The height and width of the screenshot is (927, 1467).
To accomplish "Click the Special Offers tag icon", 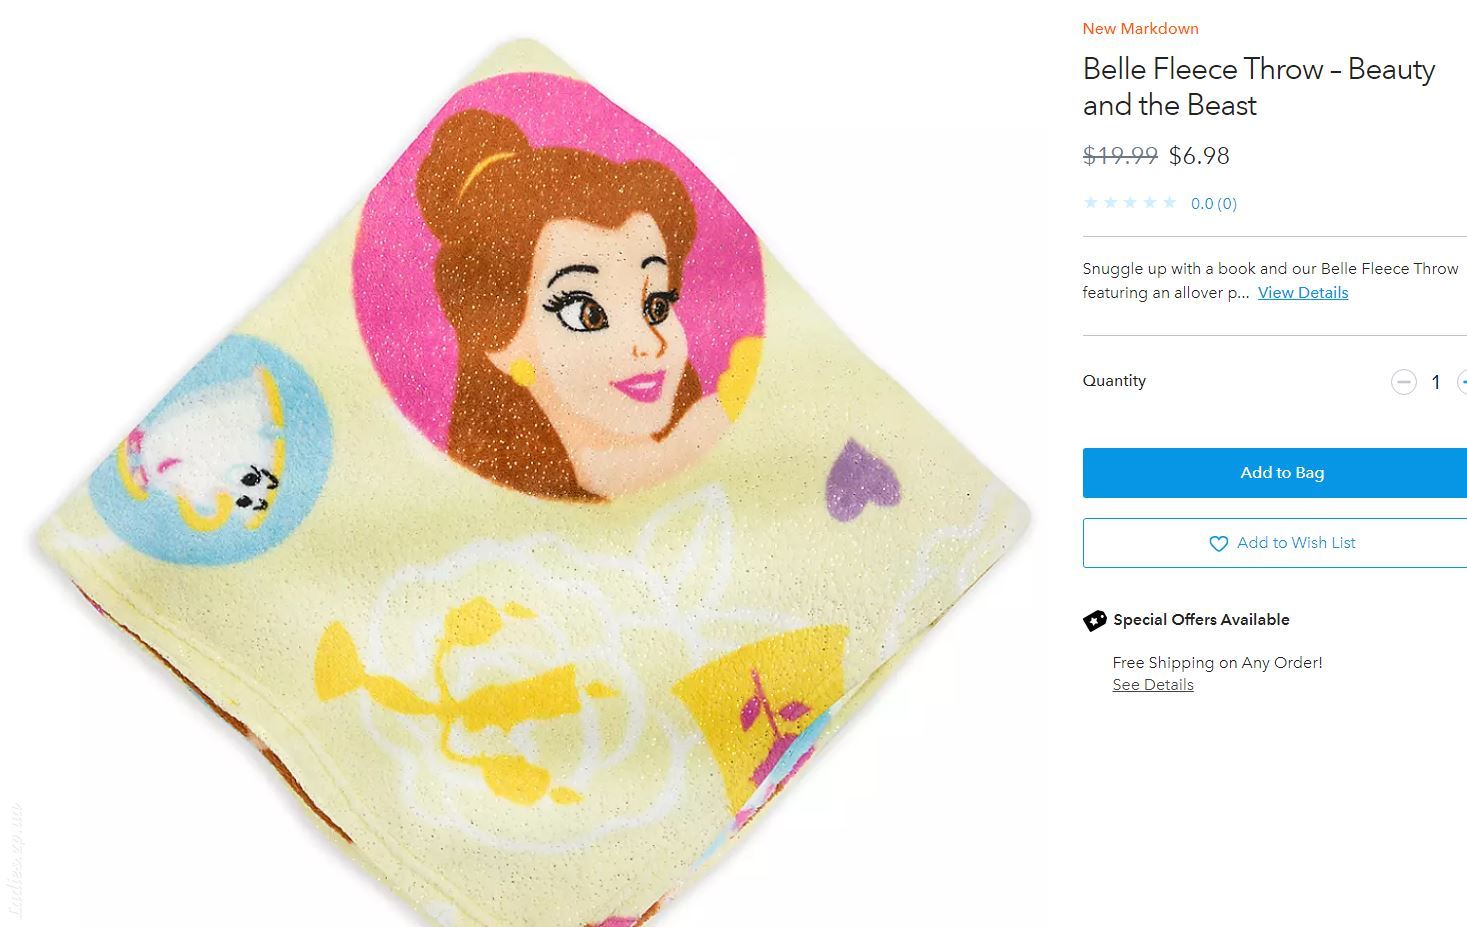I will pyautogui.click(x=1095, y=620).
